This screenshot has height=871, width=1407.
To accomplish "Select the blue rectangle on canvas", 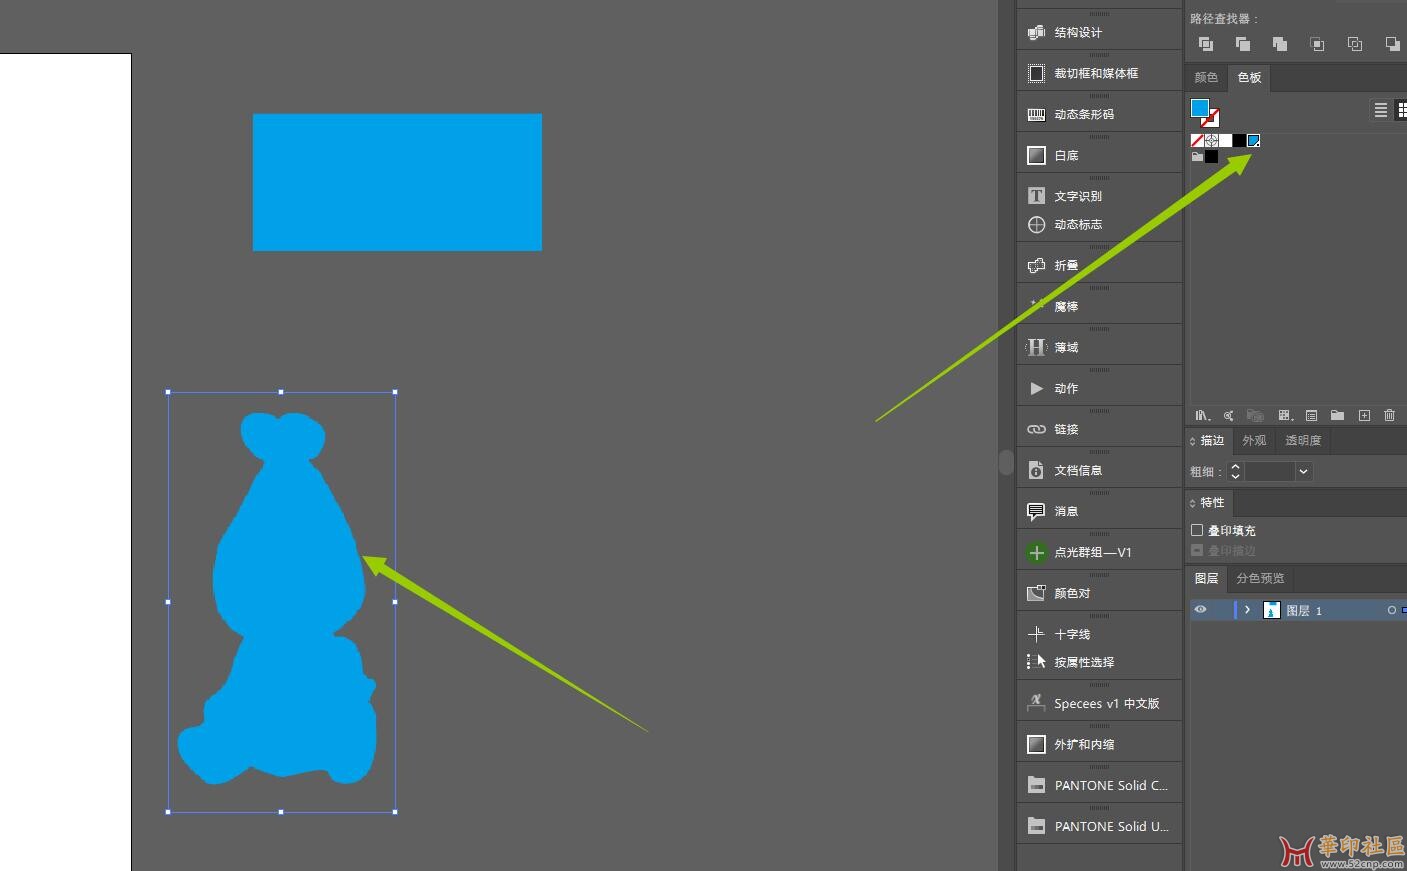I will [397, 182].
